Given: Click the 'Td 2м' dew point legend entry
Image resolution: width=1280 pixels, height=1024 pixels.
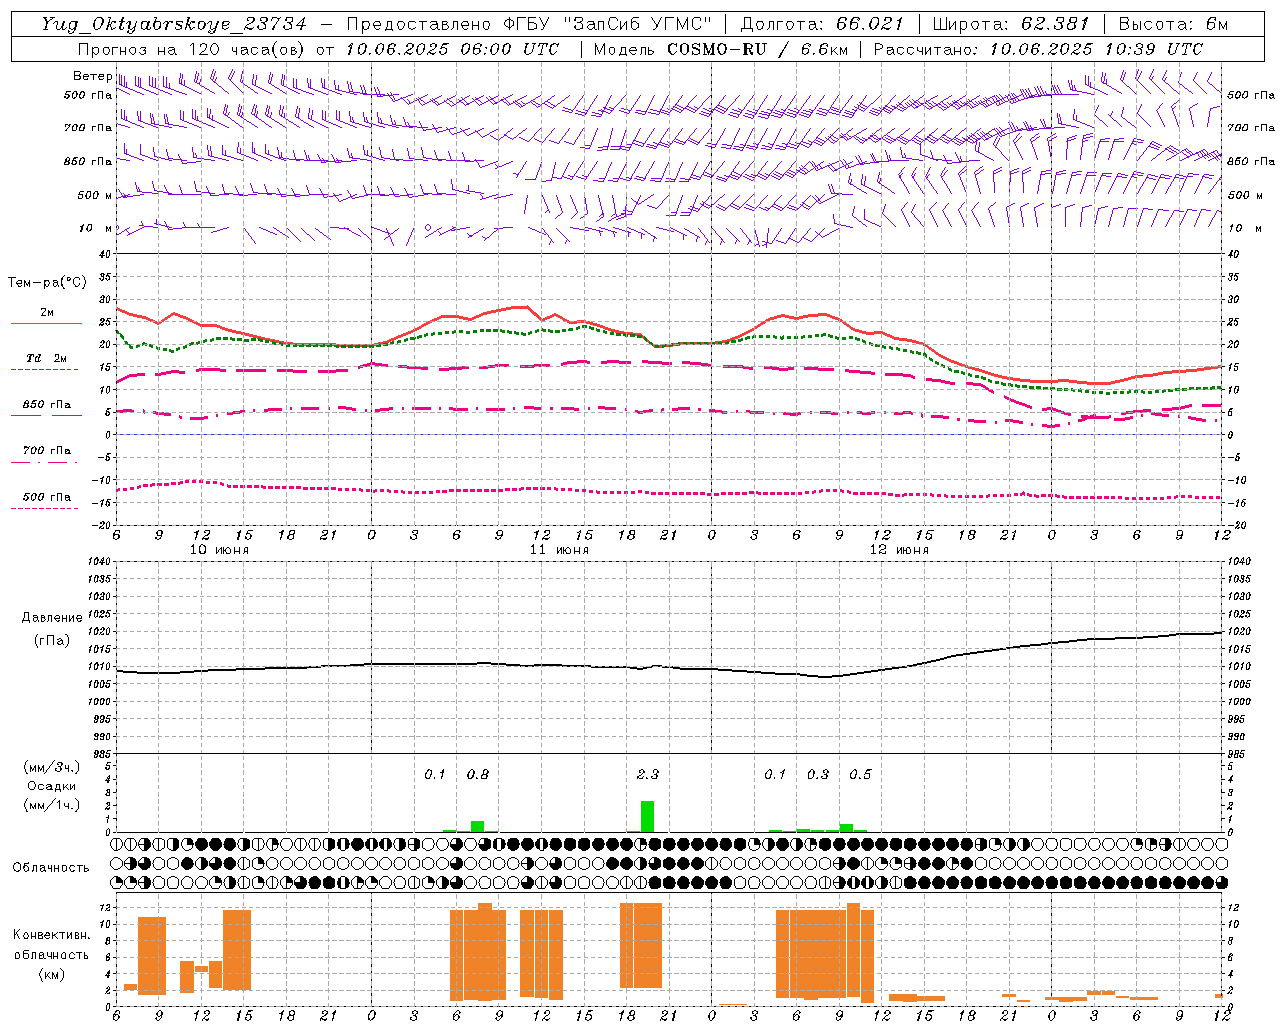Looking at the screenshot, I should [x=47, y=358].
